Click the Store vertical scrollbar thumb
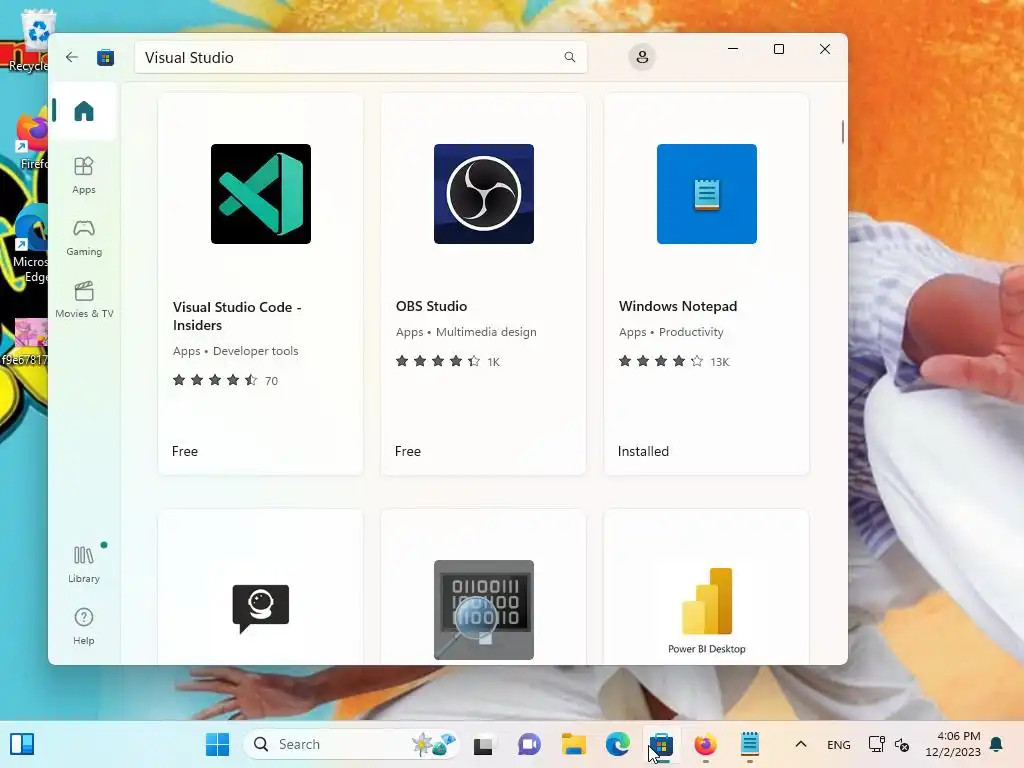Image resolution: width=1024 pixels, height=768 pixels. (842, 131)
